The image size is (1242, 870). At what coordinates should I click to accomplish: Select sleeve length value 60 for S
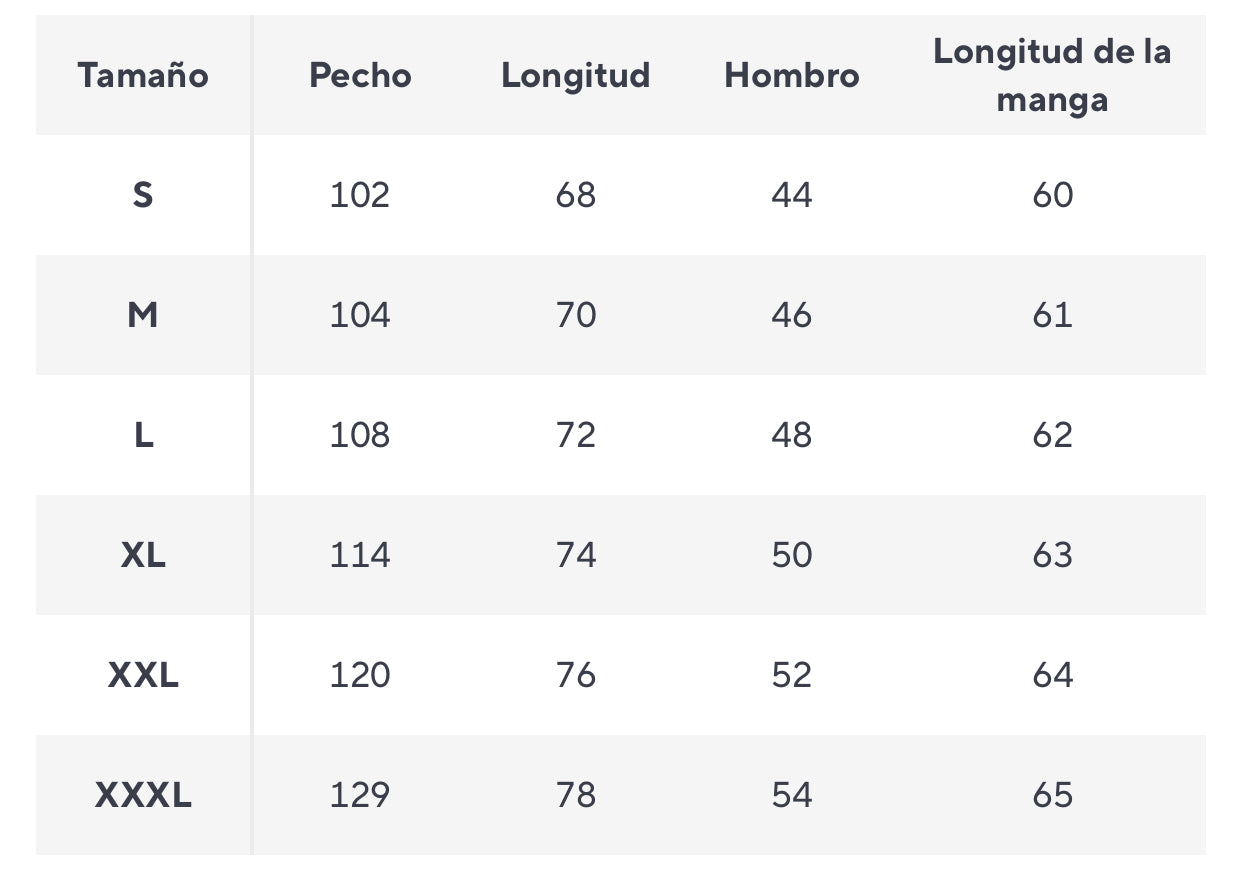point(1052,195)
